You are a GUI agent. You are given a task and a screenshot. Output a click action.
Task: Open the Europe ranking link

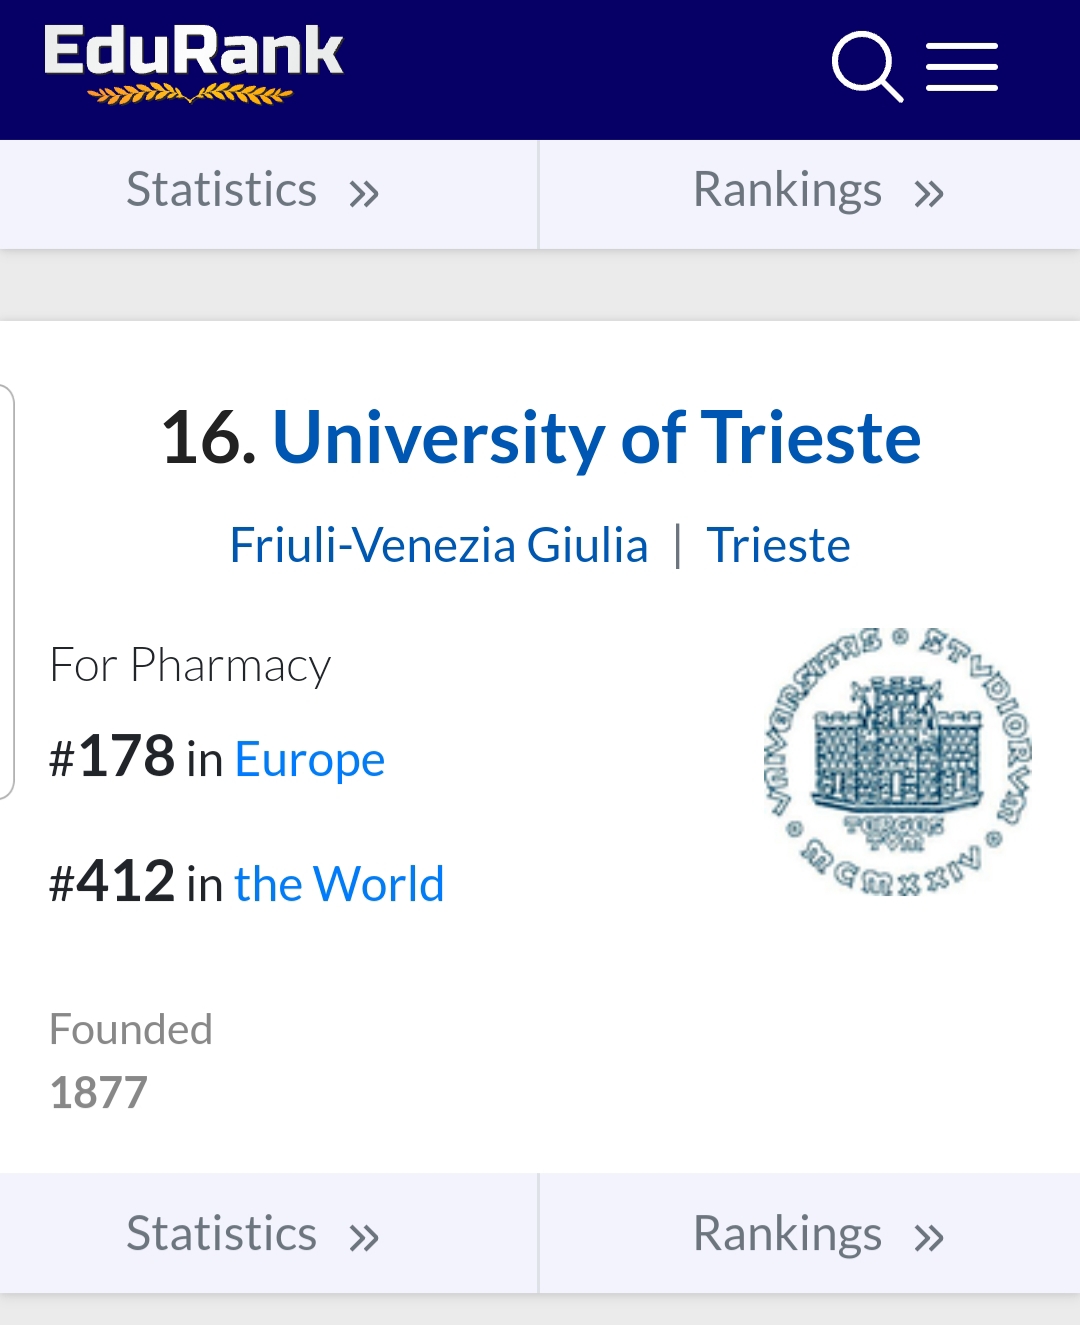(309, 760)
